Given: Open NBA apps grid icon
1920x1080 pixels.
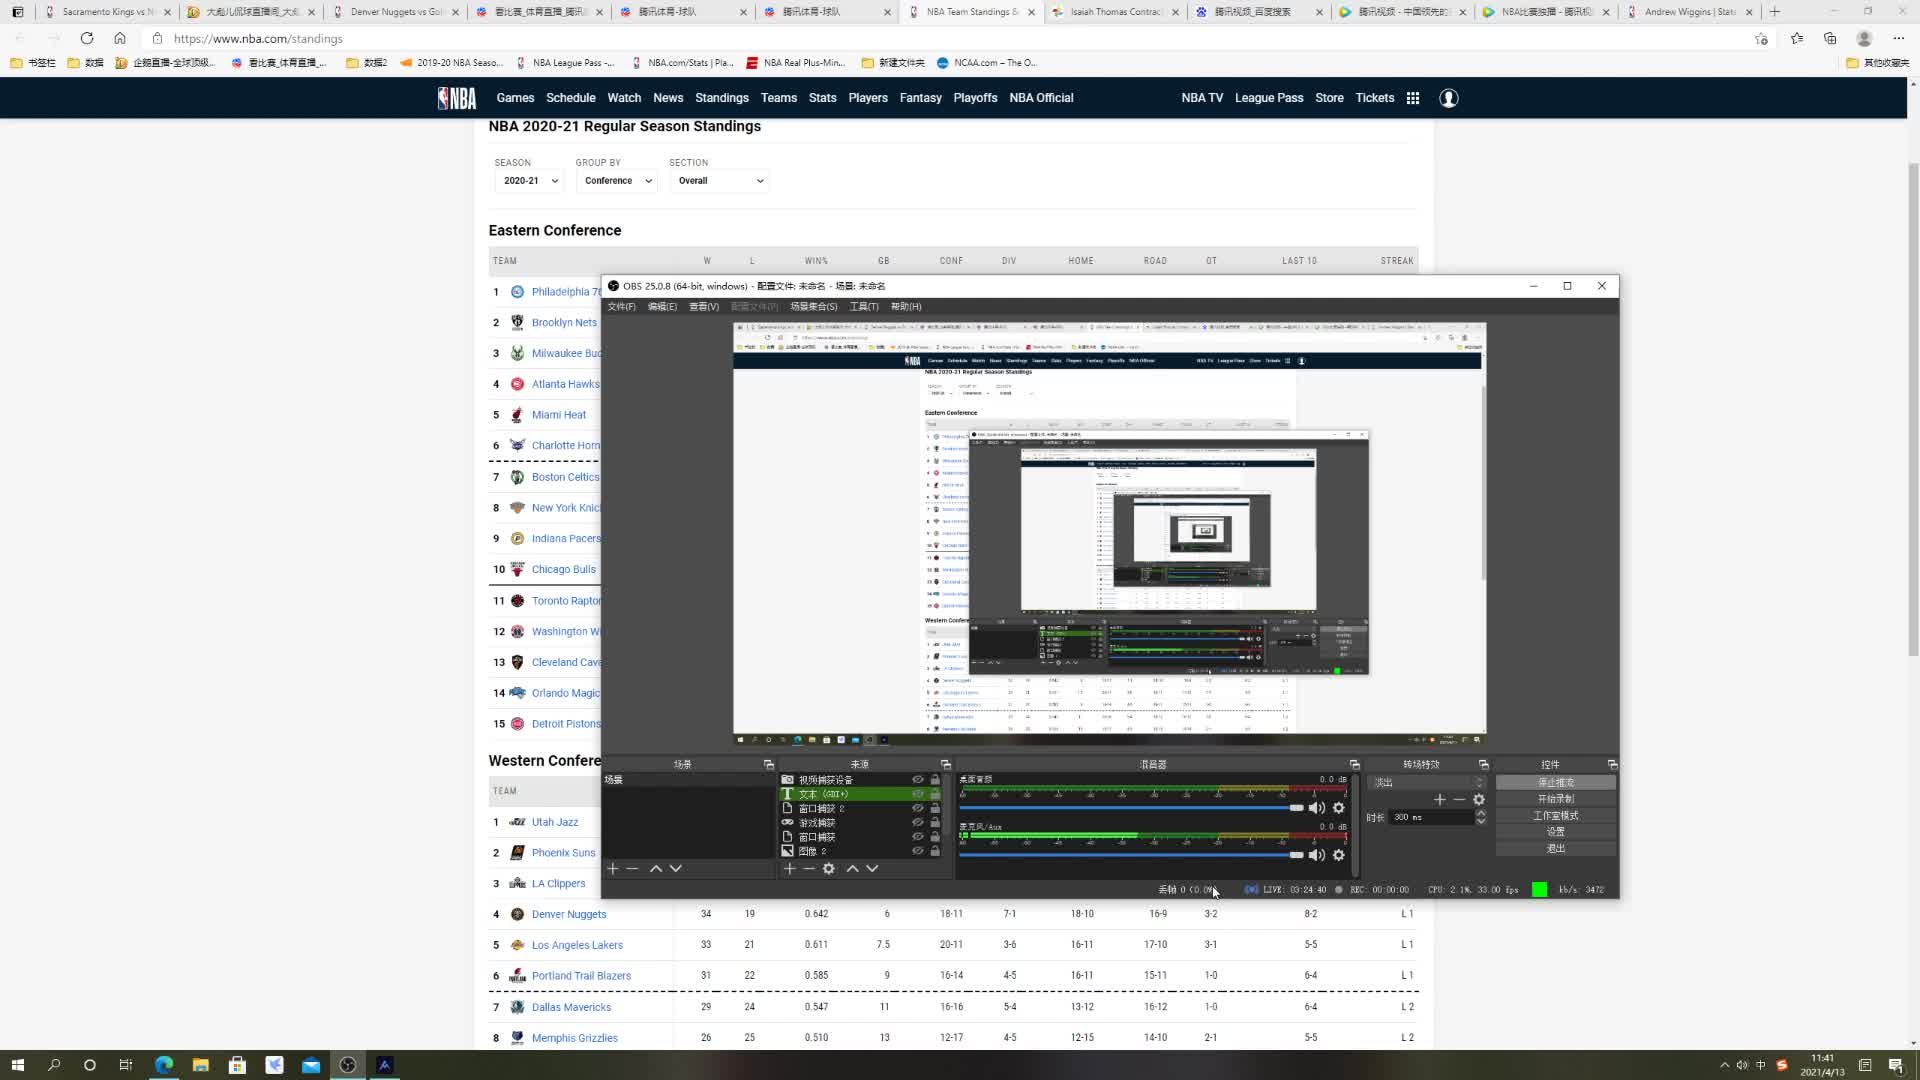Looking at the screenshot, I should click(x=1413, y=98).
